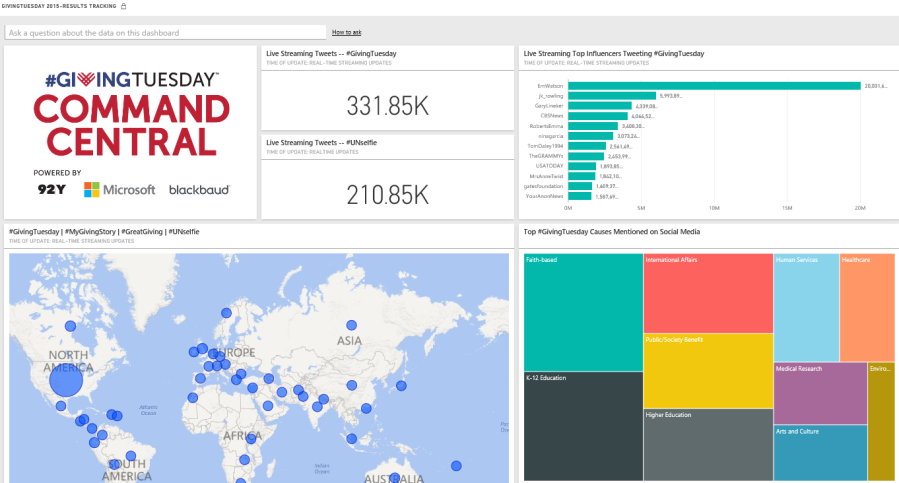Open the 'How to ask' link

347,33
